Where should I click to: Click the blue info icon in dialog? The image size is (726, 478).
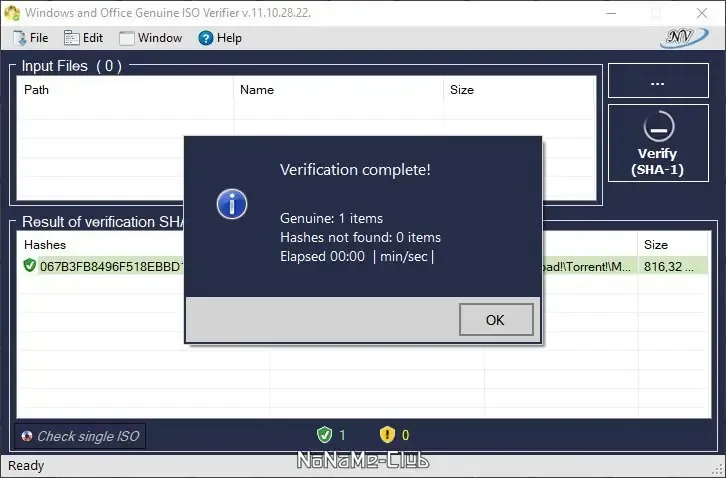232,204
